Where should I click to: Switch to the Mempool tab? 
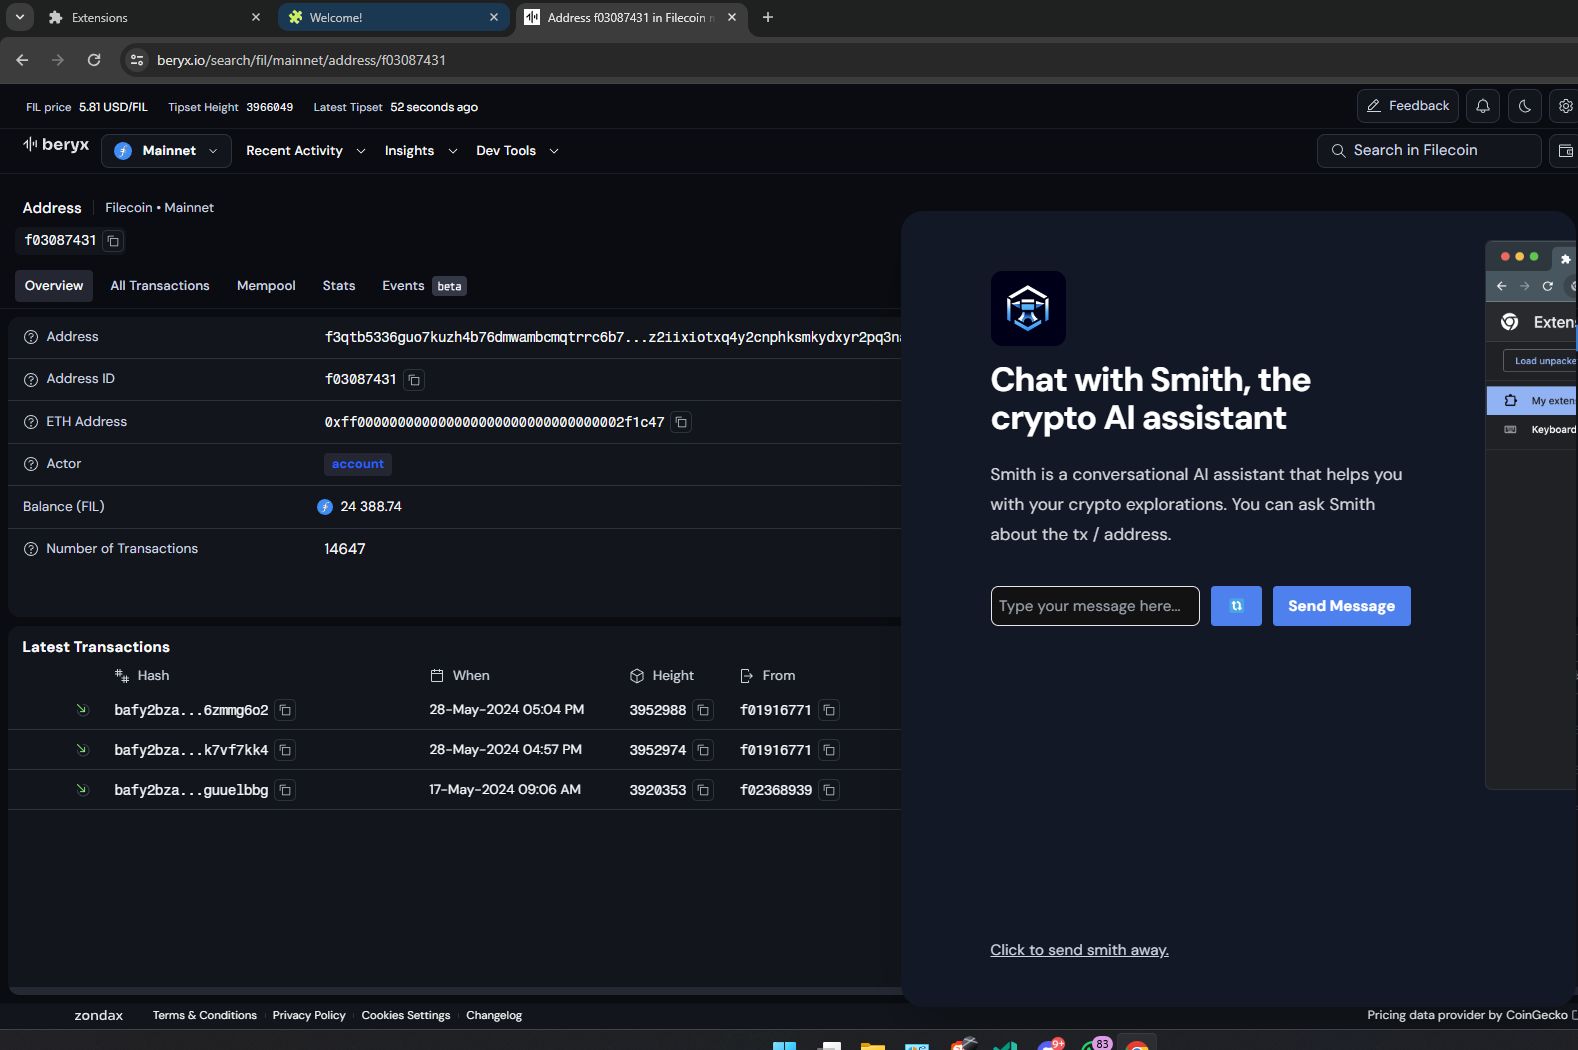point(266,286)
